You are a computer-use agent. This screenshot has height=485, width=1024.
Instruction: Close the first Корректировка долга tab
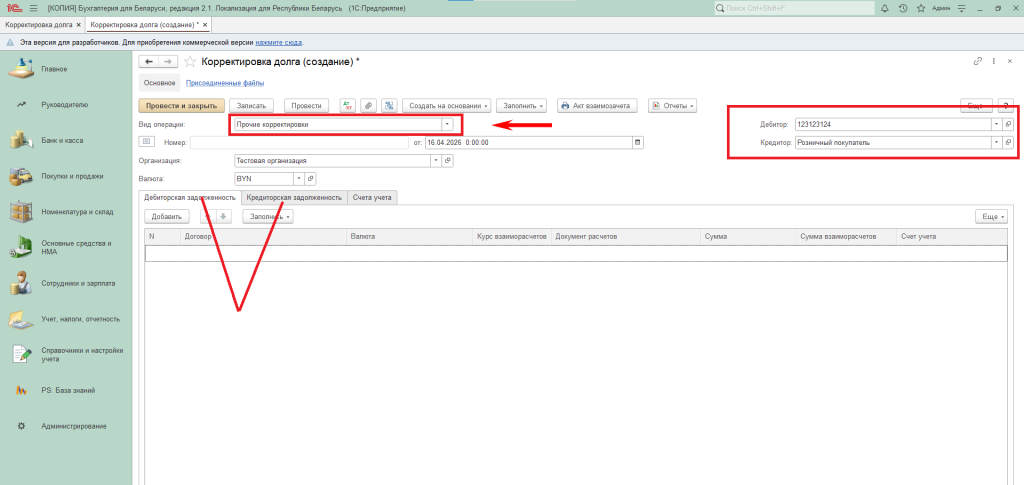tap(78, 23)
